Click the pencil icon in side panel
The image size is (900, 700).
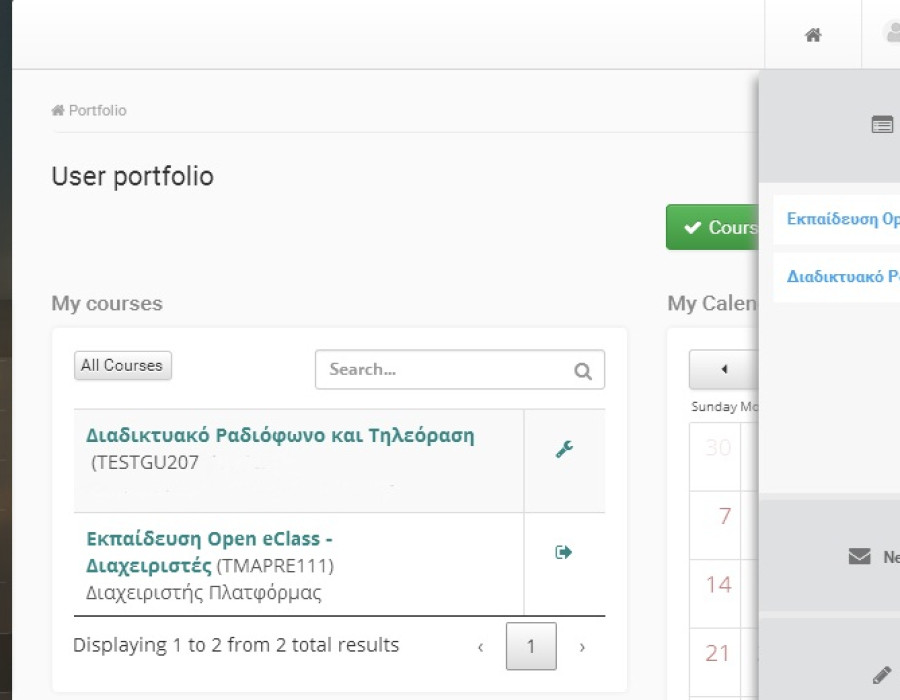pyautogui.click(x=882, y=675)
